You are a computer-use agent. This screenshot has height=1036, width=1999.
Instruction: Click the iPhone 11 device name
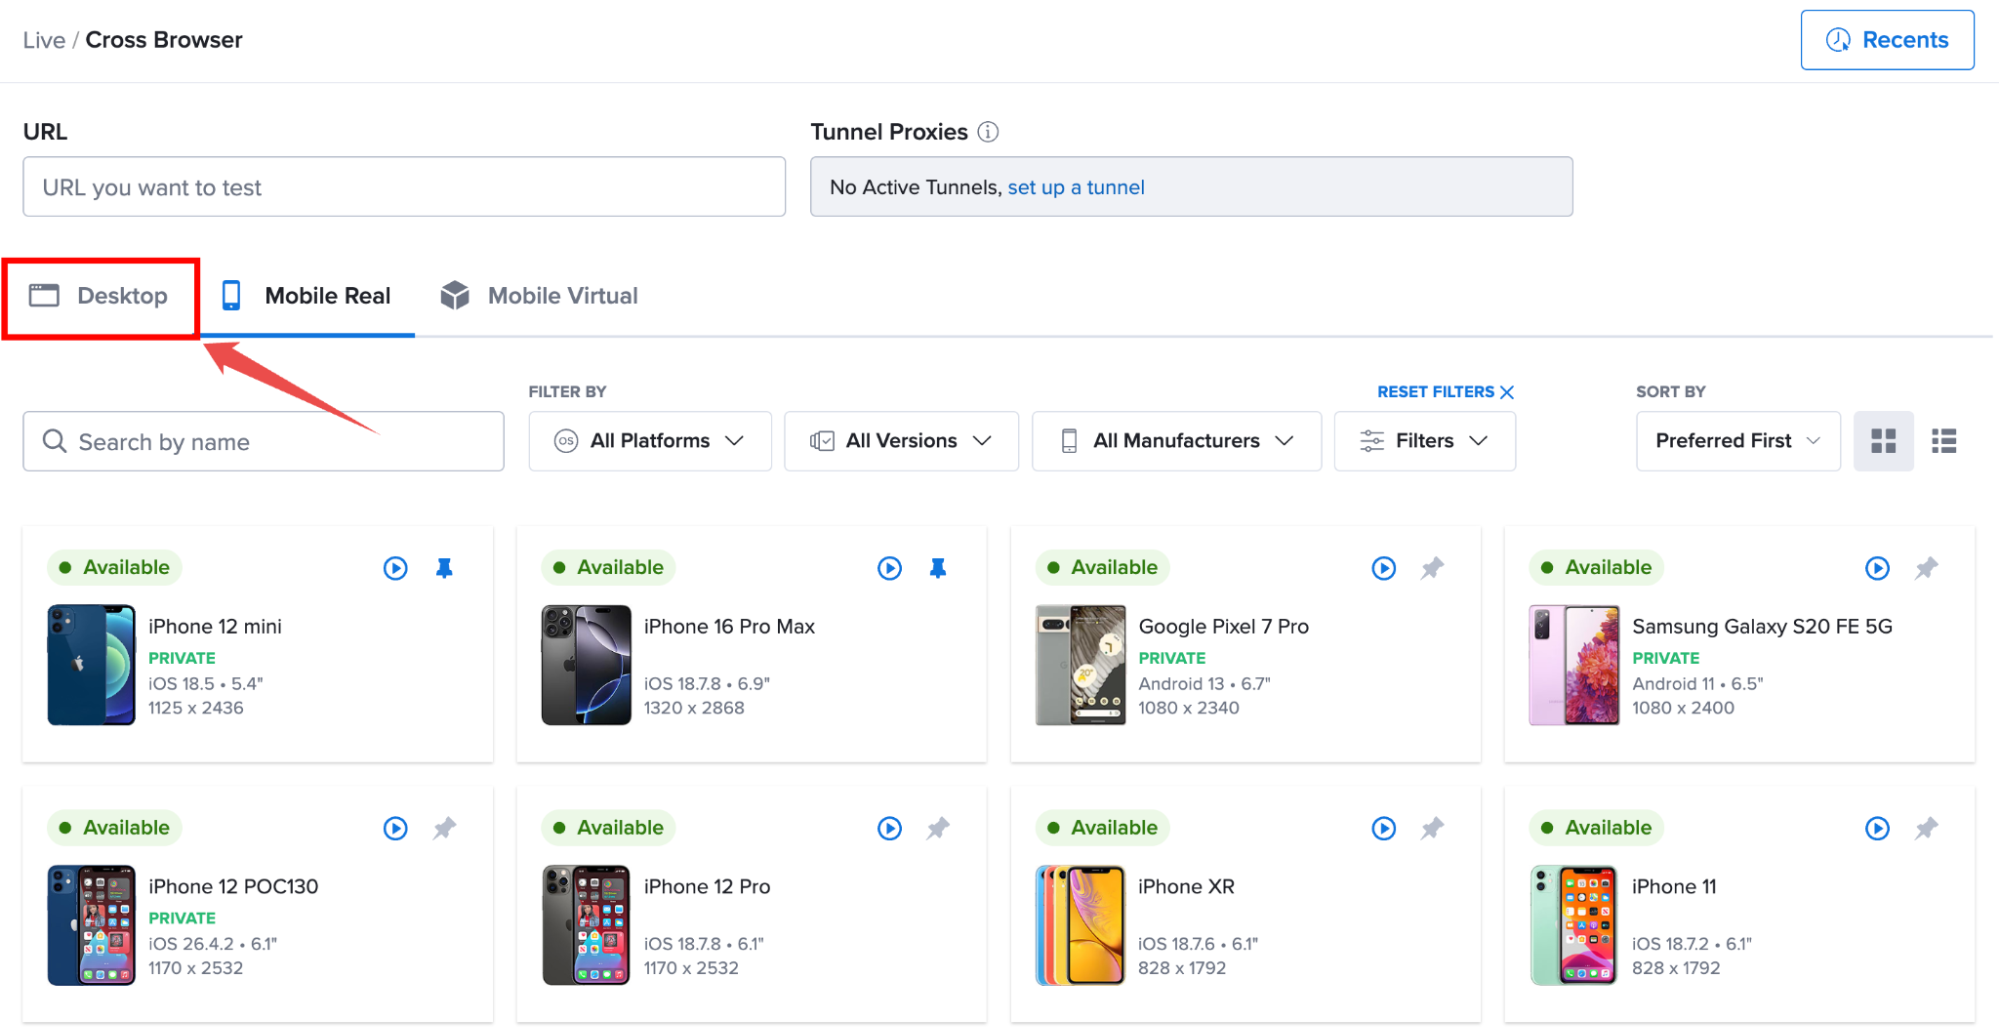tap(1674, 886)
